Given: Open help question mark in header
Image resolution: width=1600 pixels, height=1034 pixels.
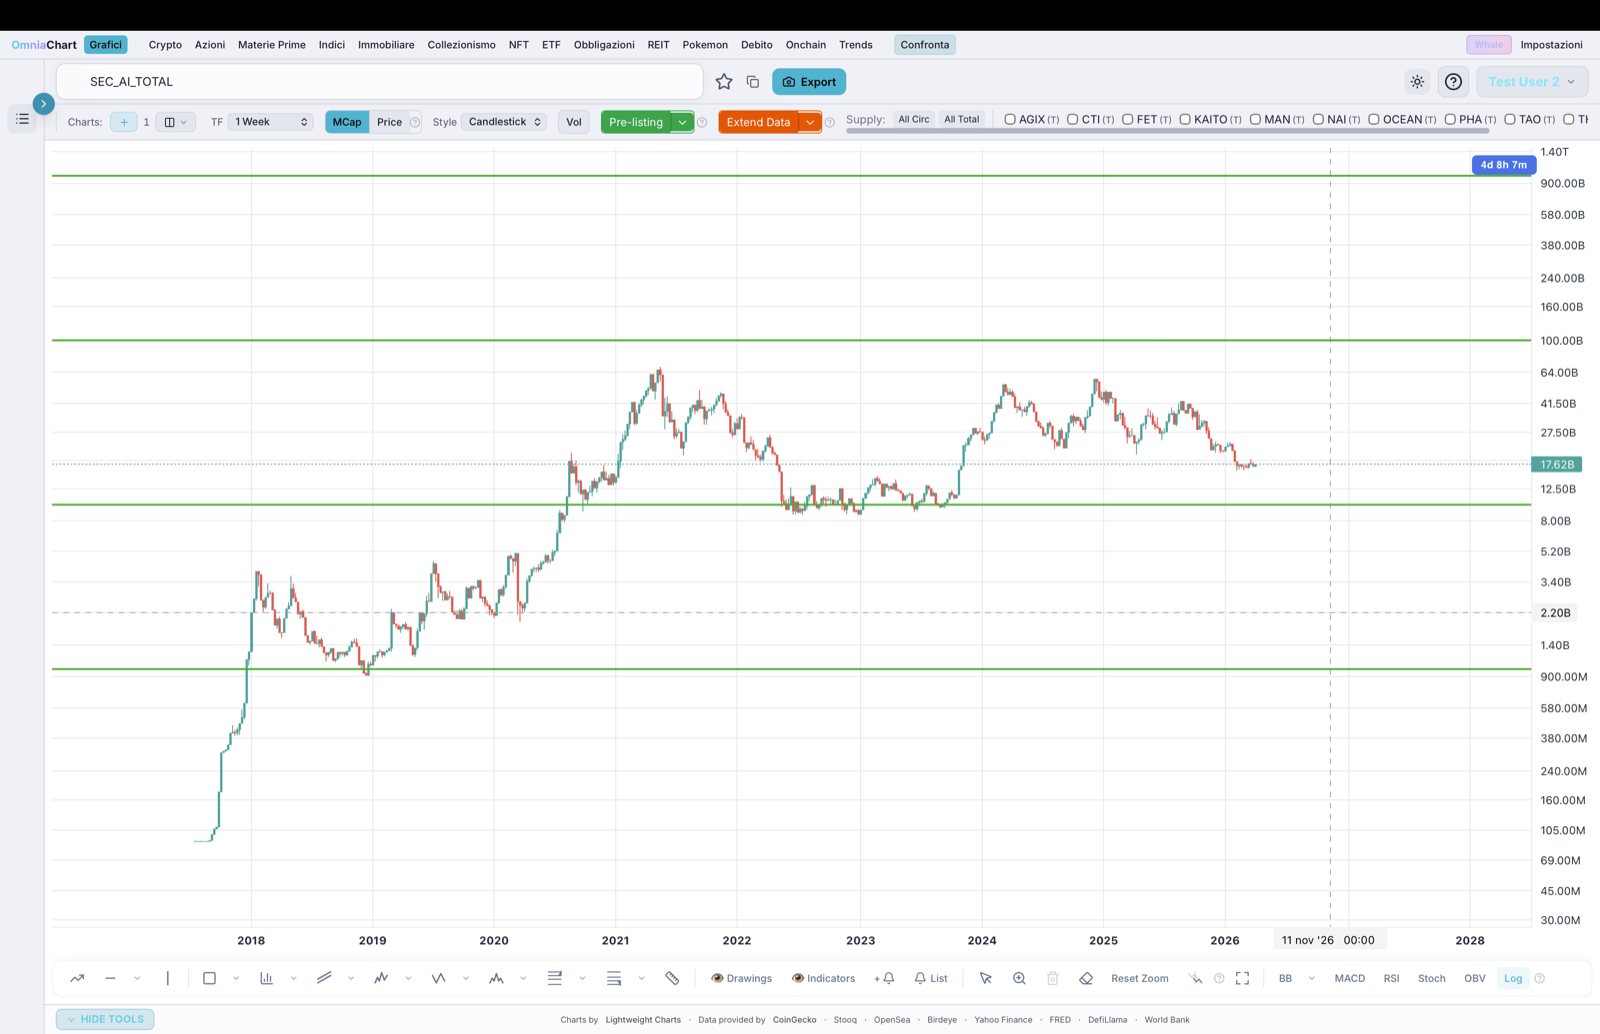Looking at the screenshot, I should click(x=1453, y=82).
